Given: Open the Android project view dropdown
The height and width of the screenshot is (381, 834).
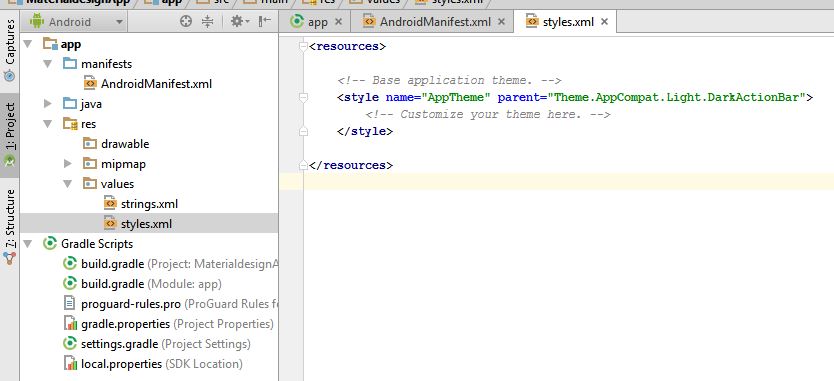Looking at the screenshot, I should click(76, 22).
